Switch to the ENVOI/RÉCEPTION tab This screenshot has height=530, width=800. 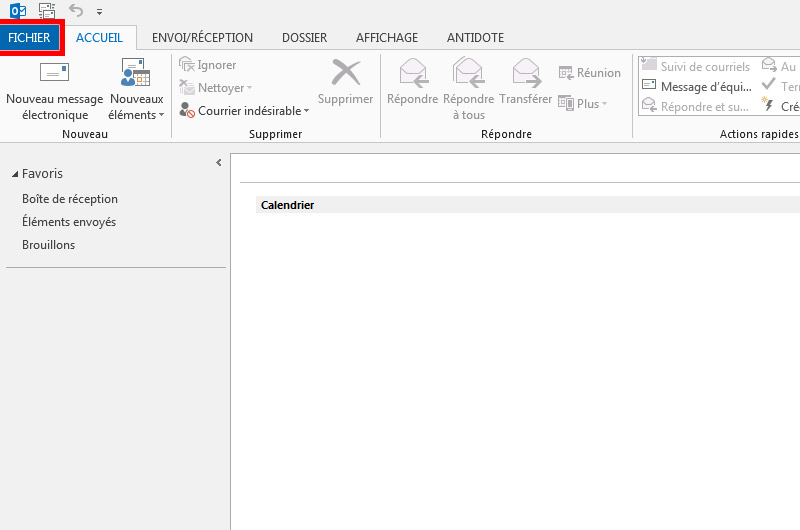pyautogui.click(x=202, y=38)
